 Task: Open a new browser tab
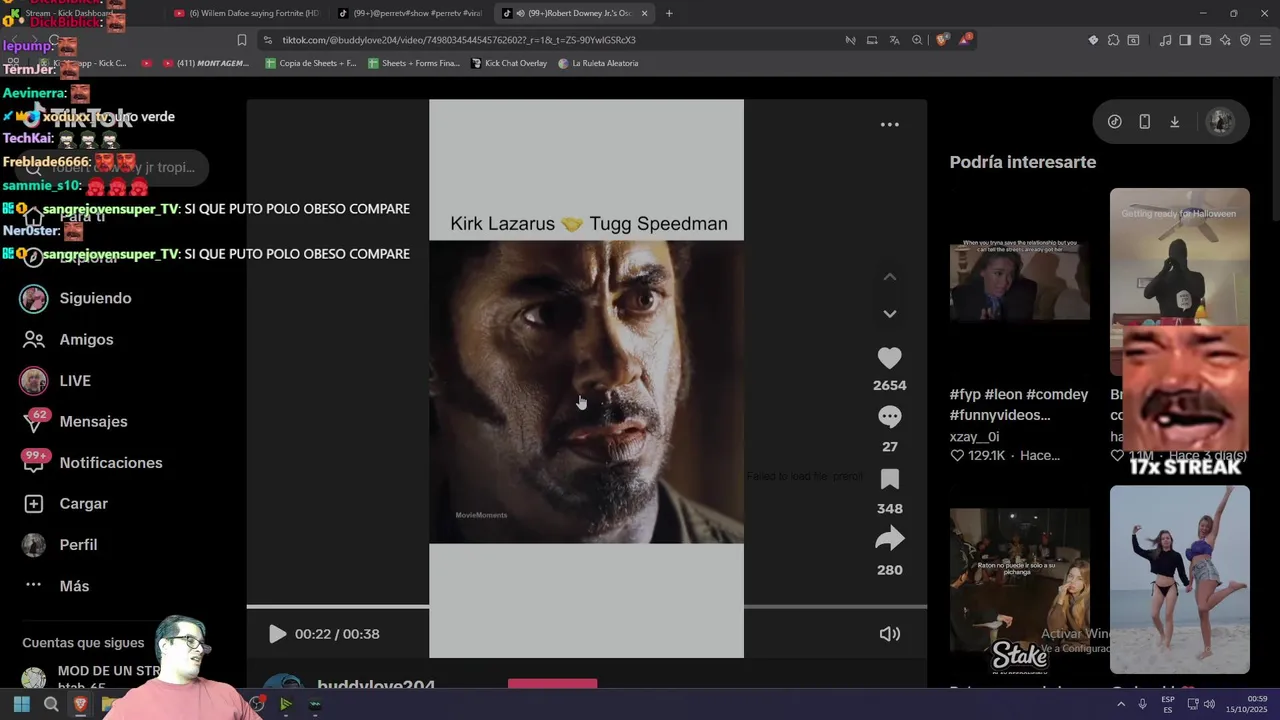tap(669, 13)
